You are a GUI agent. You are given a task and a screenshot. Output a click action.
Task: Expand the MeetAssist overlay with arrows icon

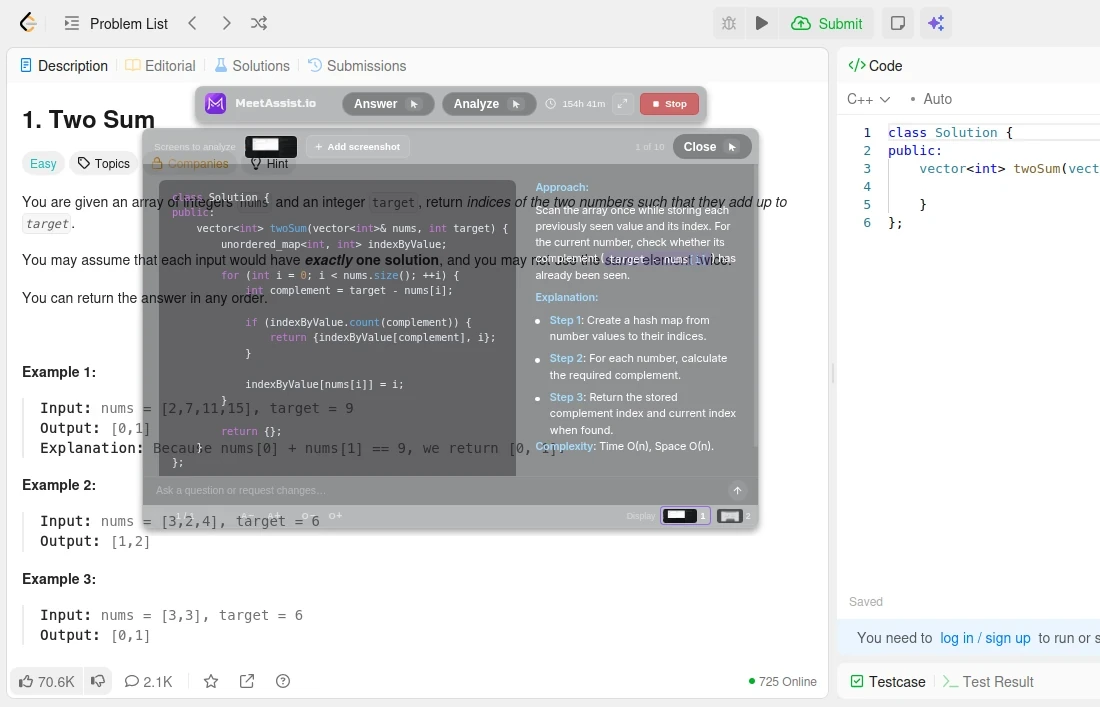pos(622,104)
